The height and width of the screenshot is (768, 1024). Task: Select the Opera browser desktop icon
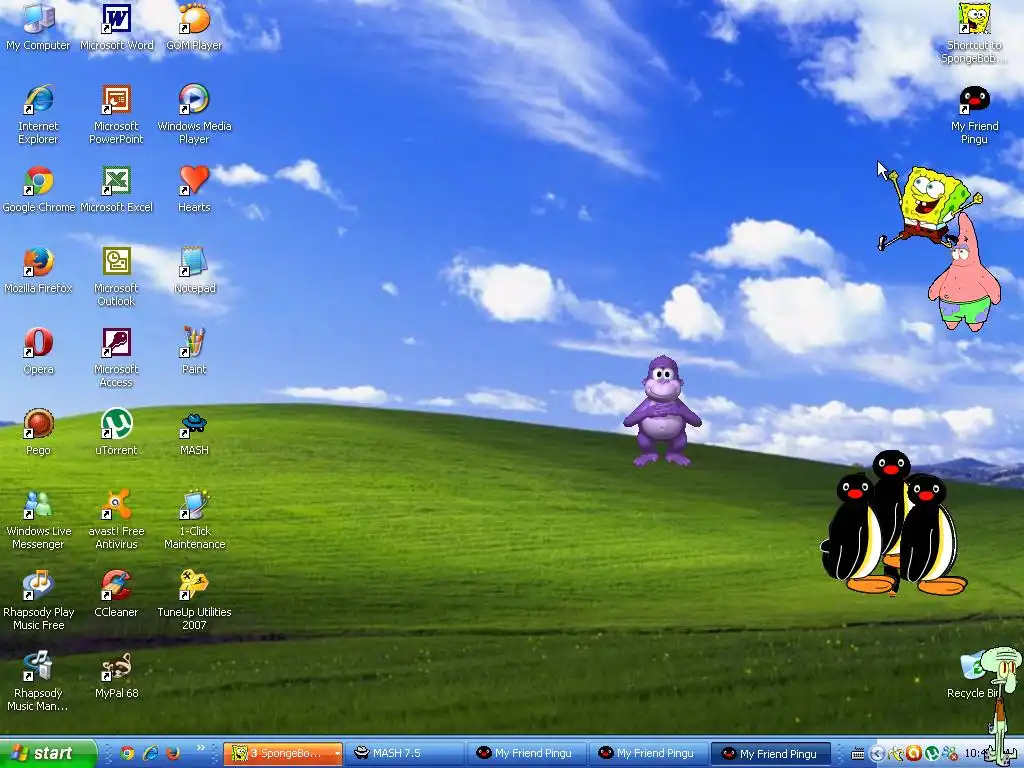pyautogui.click(x=38, y=351)
